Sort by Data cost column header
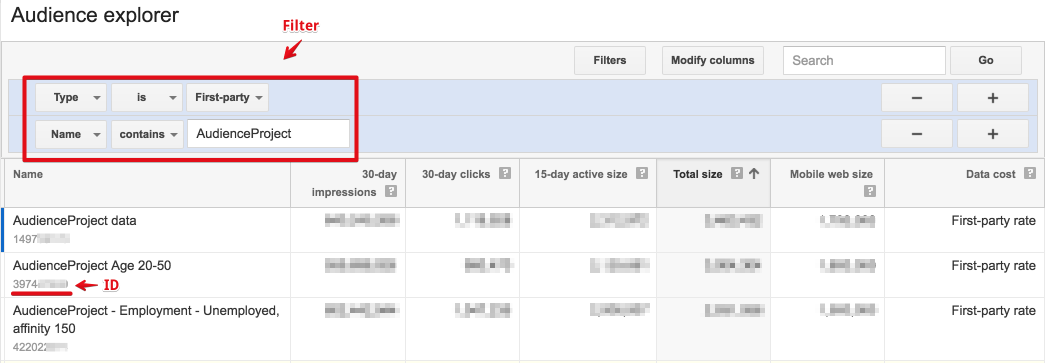 pos(991,174)
